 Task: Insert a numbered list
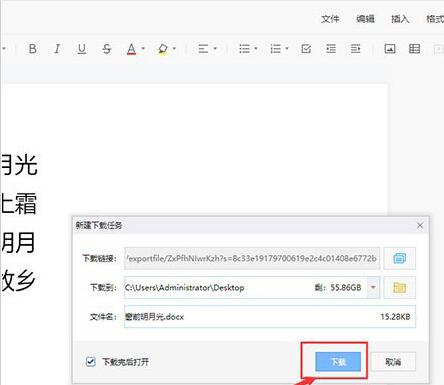pyautogui.click(x=275, y=49)
